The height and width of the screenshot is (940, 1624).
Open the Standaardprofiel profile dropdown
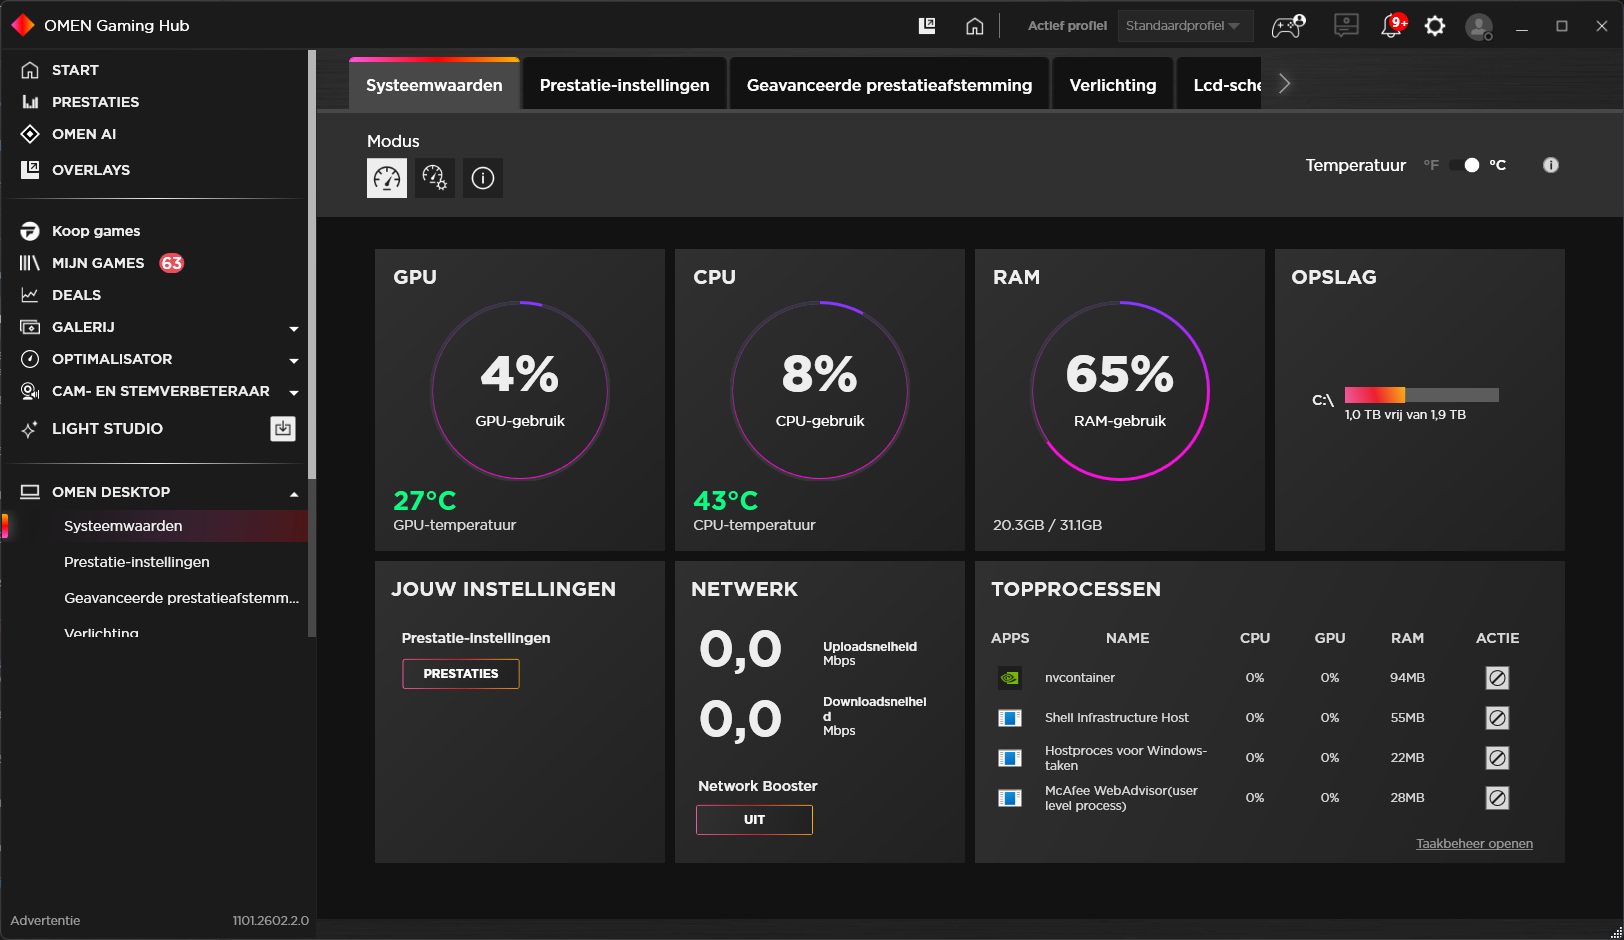(x=1184, y=26)
